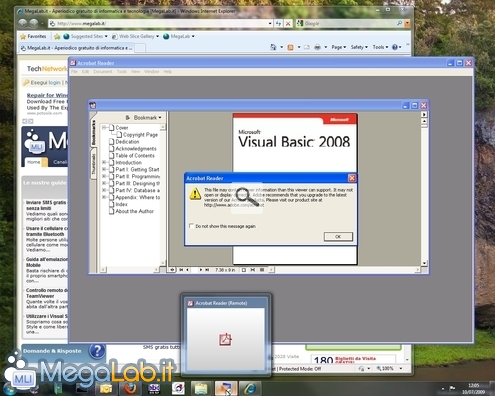The image size is (495, 396).
Task: Open Favorites in Internet Explorer
Action: tap(33, 36)
